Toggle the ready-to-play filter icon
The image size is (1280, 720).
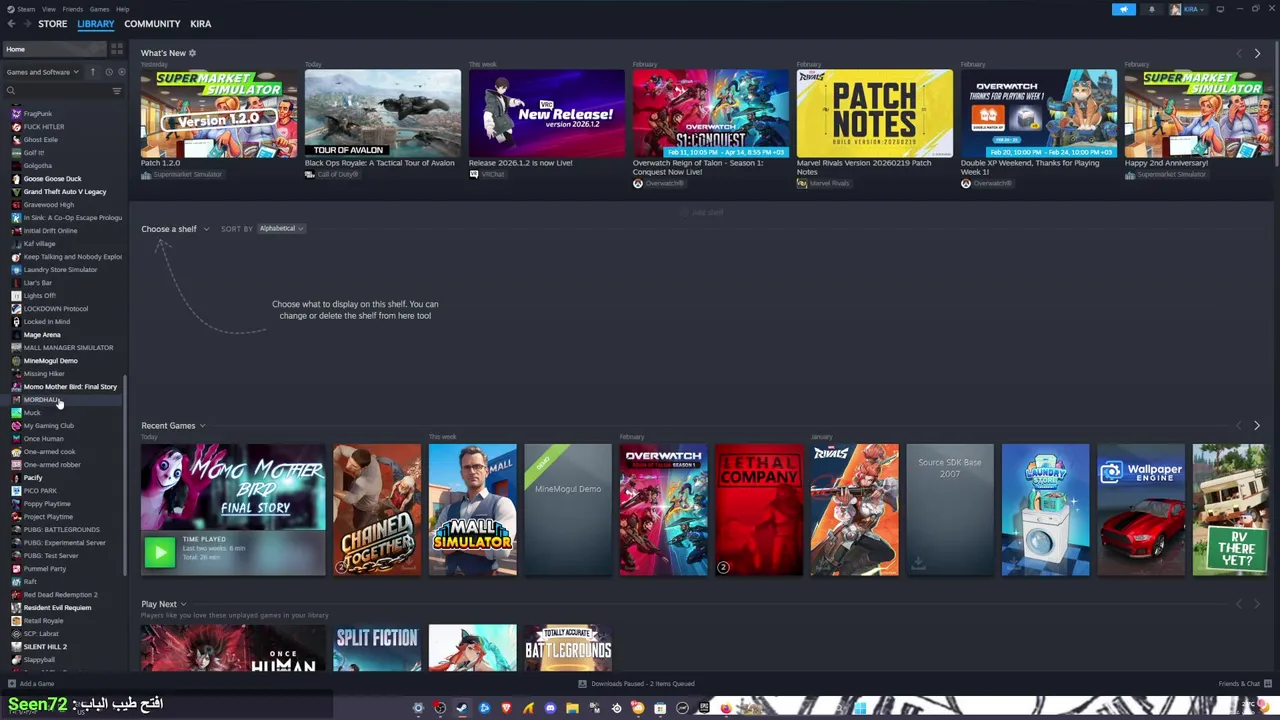pyautogui.click(x=122, y=72)
